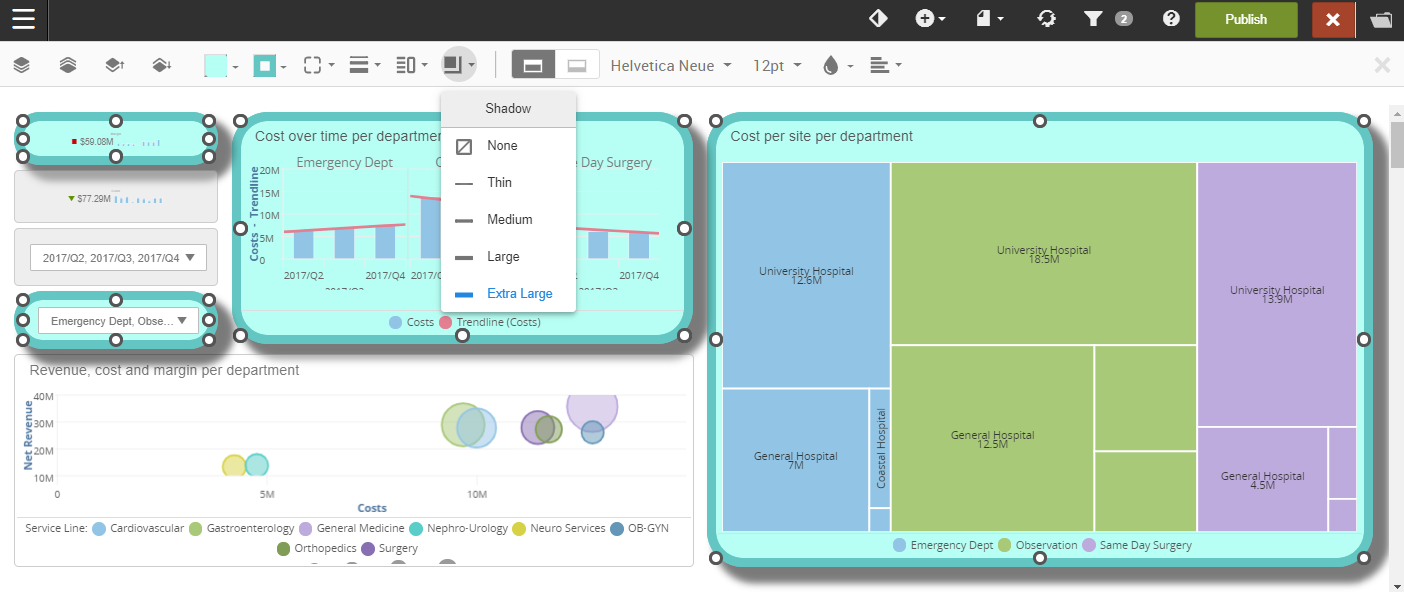This screenshot has height=592, width=1404.
Task: Click the refresh data icon
Action: tap(1046, 19)
